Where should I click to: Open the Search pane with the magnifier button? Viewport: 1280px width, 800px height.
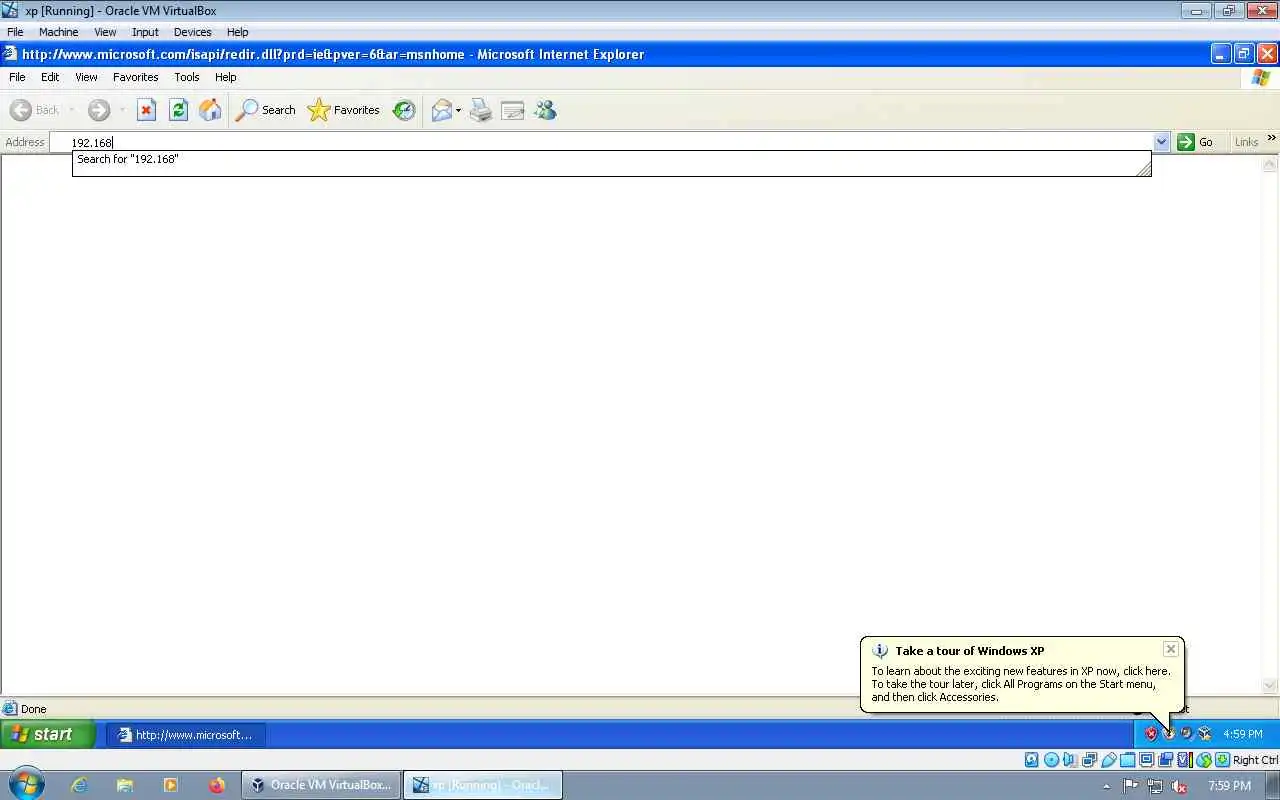coord(266,110)
